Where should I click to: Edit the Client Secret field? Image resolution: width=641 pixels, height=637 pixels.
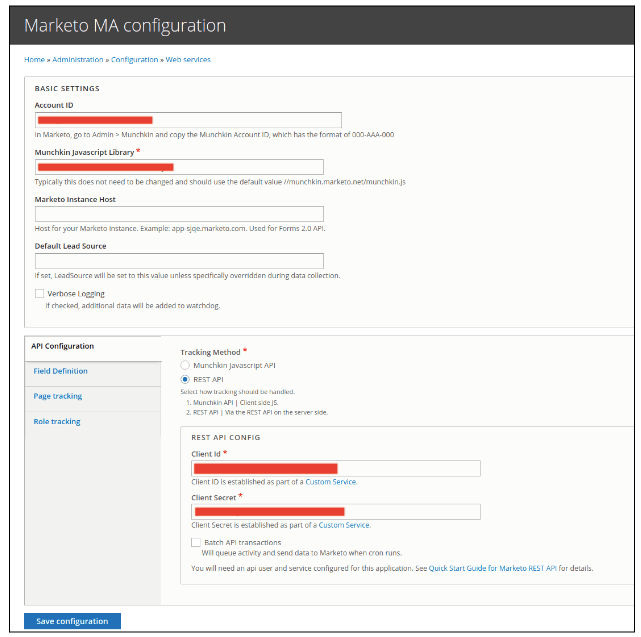point(336,512)
